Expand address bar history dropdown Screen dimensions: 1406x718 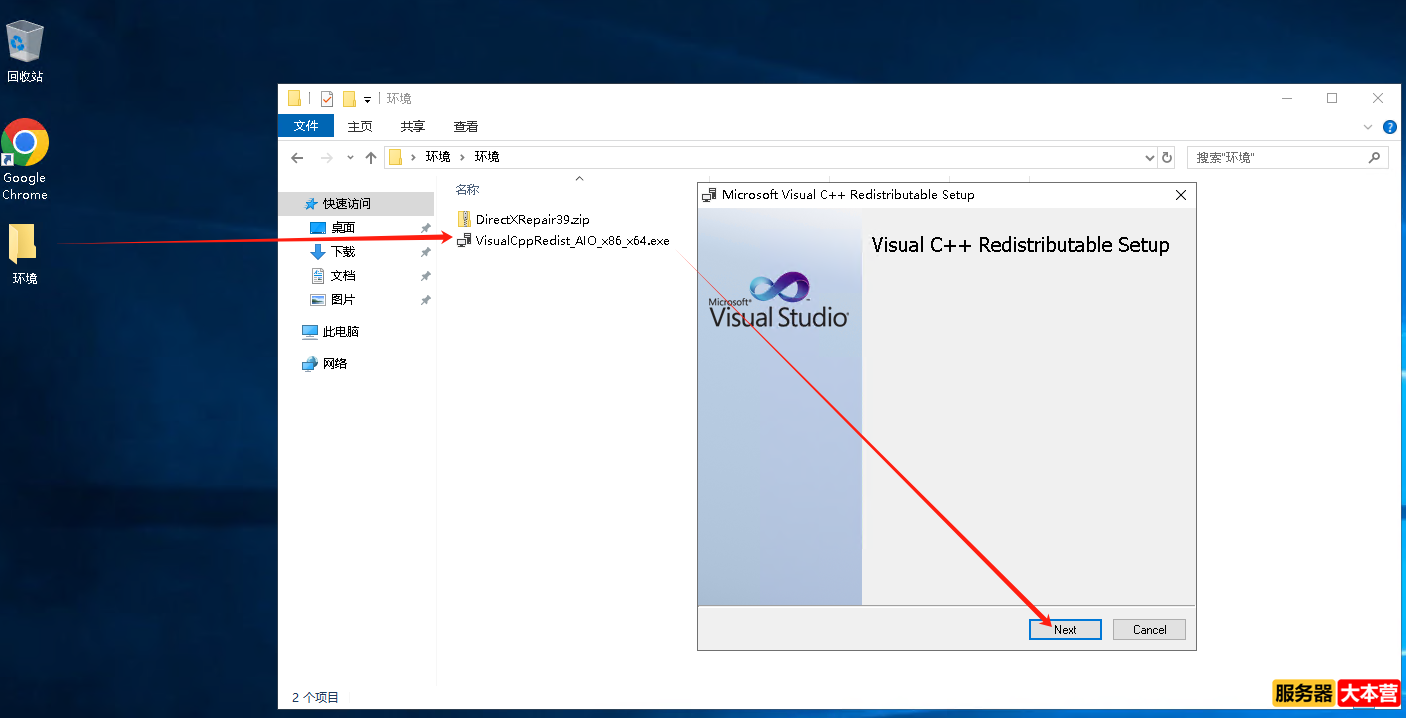[1149, 157]
